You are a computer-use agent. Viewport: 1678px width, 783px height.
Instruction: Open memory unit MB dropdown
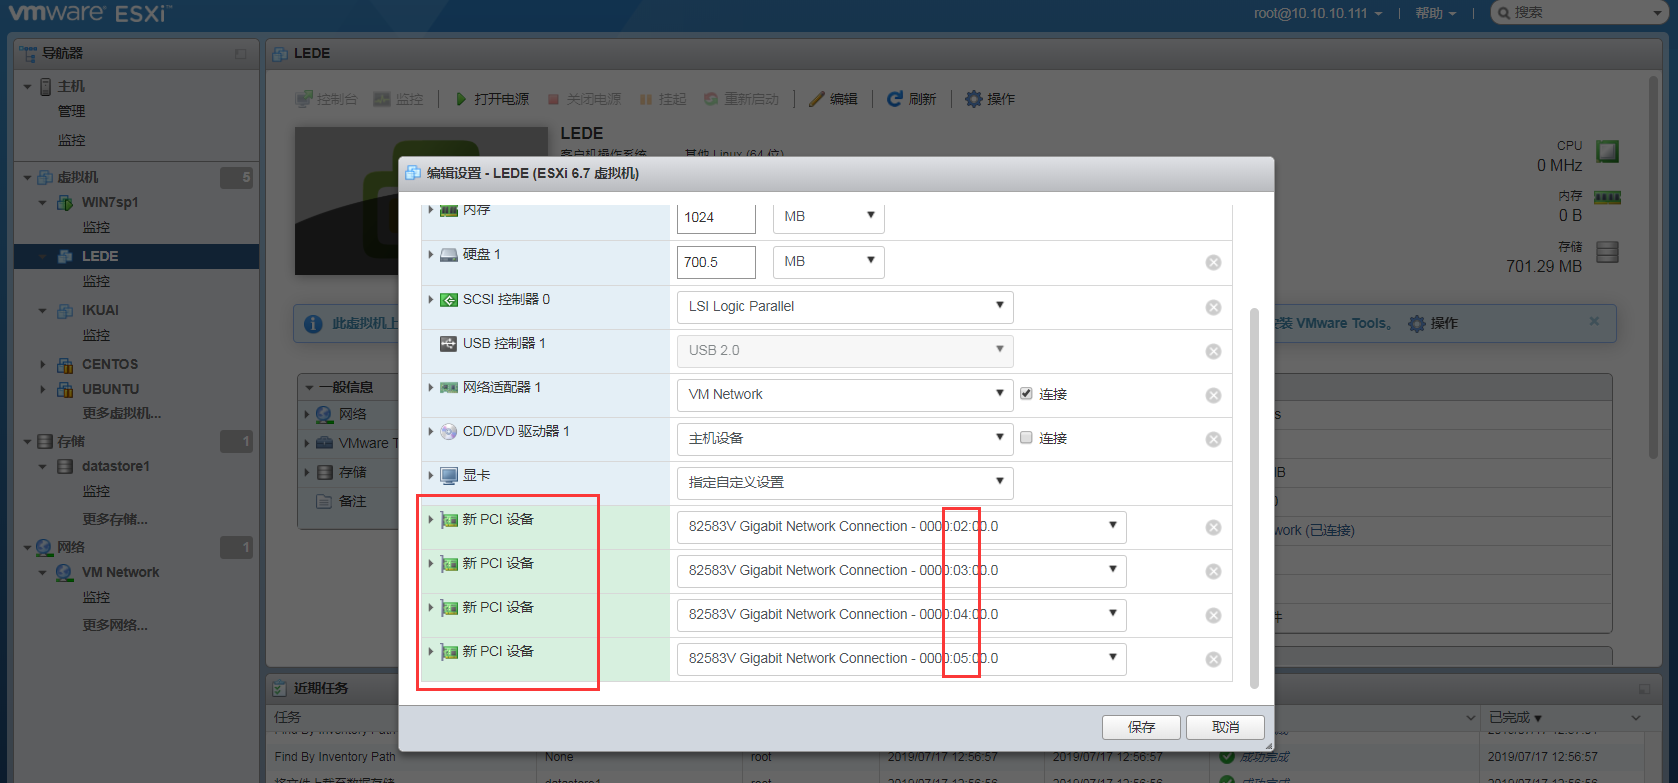pyautogui.click(x=828, y=216)
